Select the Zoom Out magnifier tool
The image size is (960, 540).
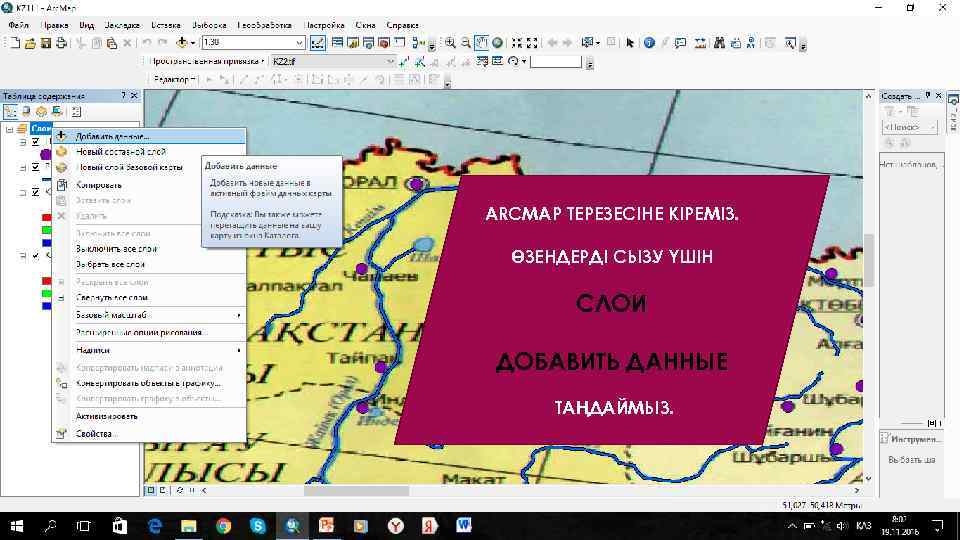point(466,42)
